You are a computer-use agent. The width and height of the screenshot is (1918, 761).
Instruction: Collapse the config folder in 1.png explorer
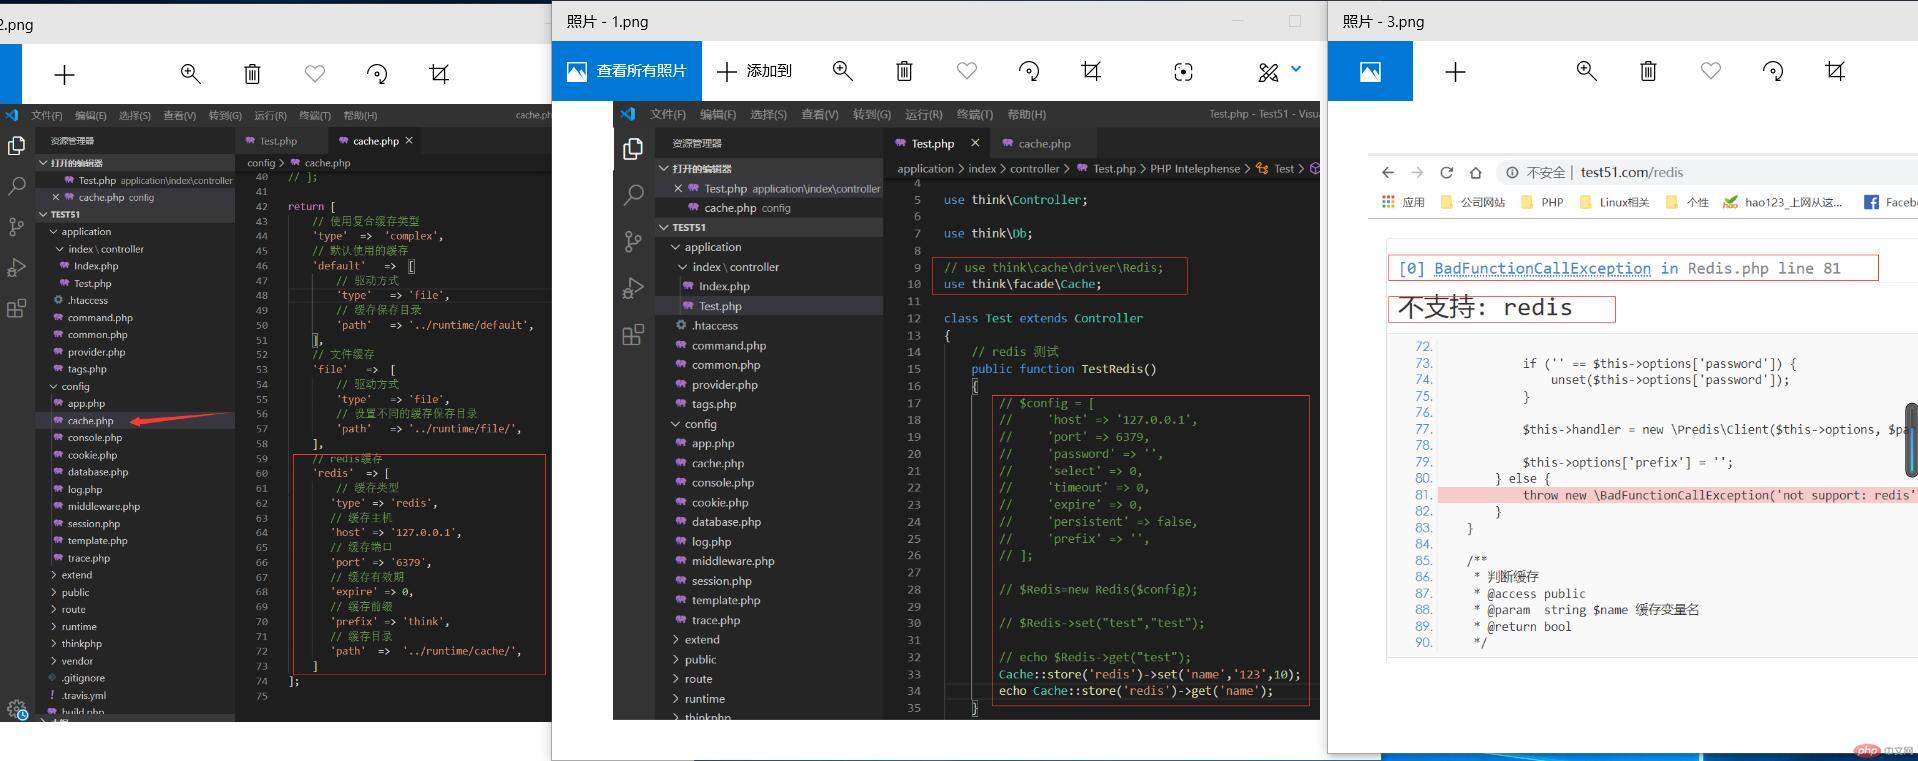pos(676,424)
